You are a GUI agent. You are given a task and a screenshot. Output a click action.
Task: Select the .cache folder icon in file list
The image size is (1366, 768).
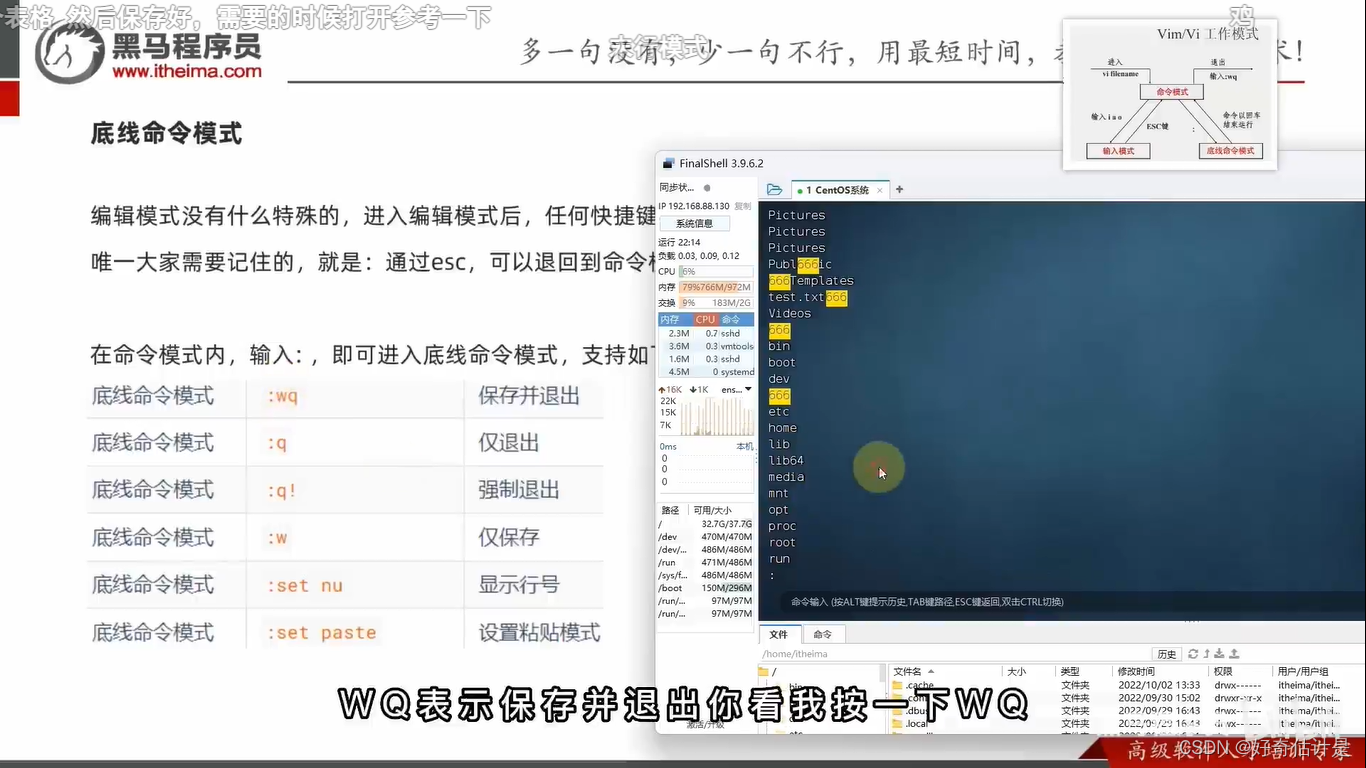pyautogui.click(x=897, y=684)
